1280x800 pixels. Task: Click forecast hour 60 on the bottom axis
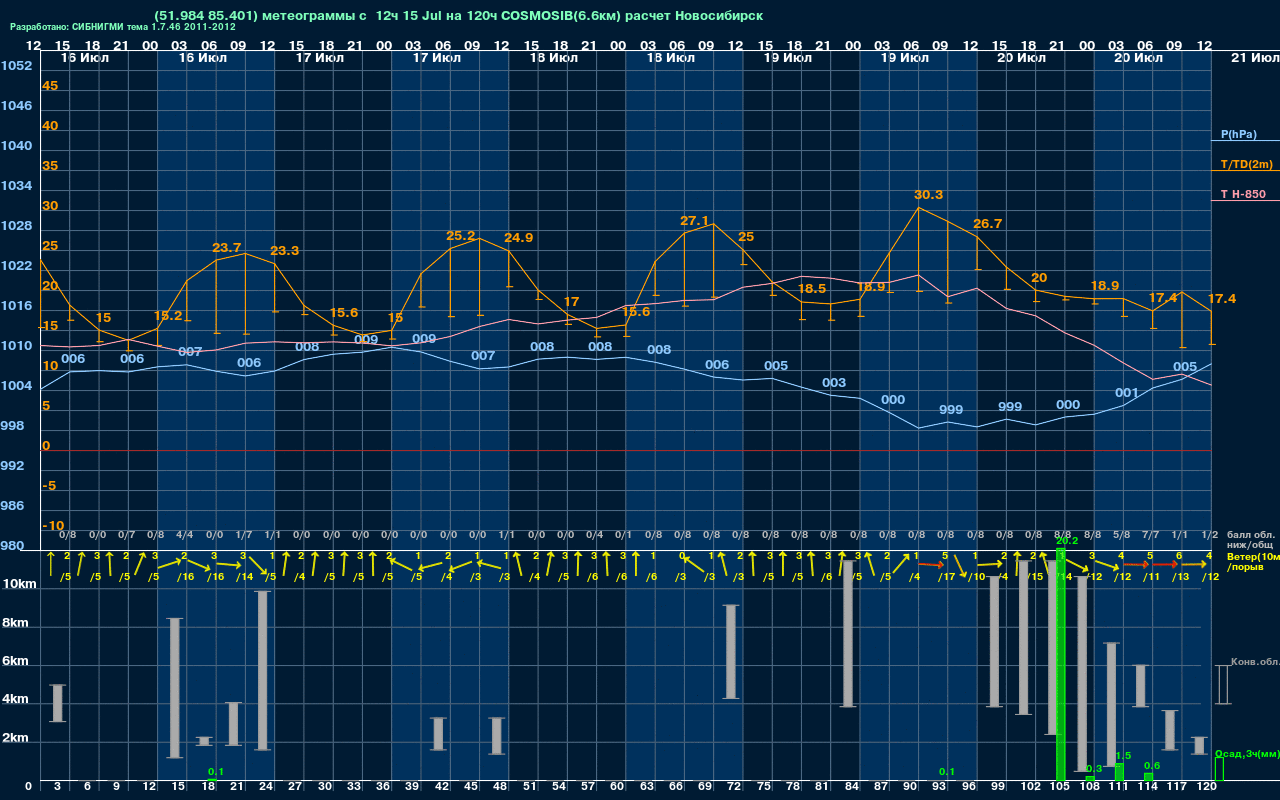[616, 788]
